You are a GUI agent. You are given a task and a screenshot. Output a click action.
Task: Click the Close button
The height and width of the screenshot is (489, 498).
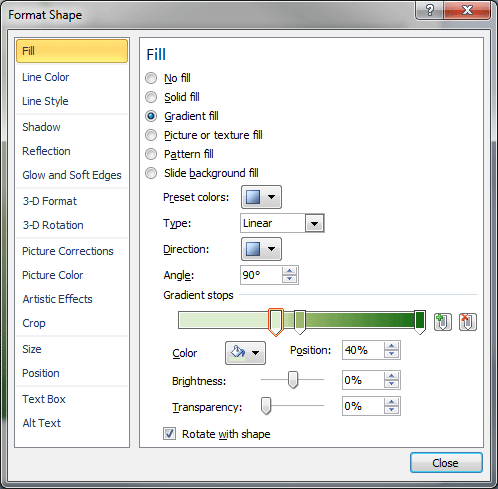pyautogui.click(x=446, y=463)
